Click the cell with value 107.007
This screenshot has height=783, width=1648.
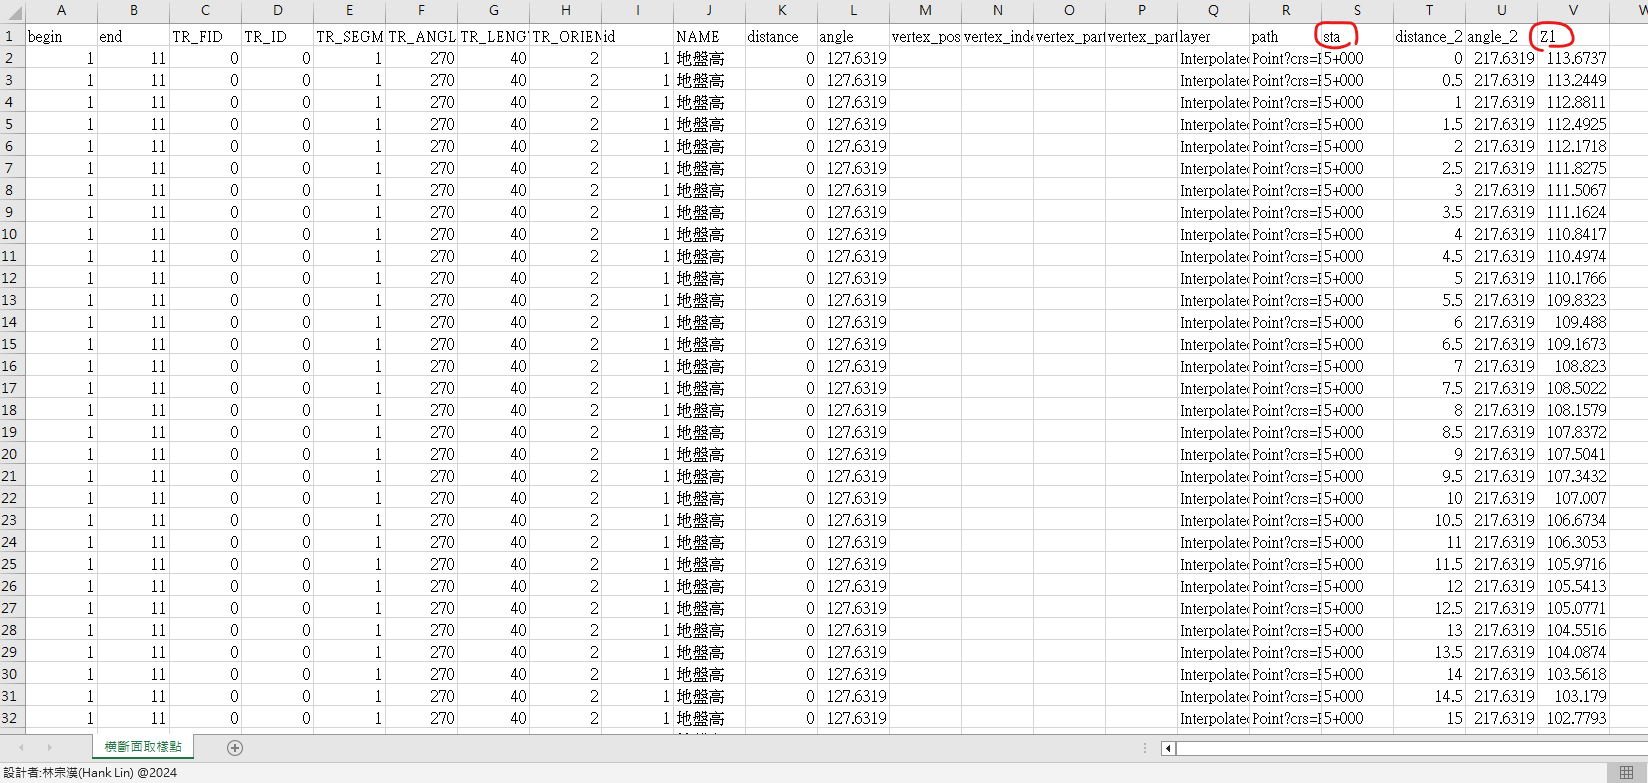(1573, 498)
